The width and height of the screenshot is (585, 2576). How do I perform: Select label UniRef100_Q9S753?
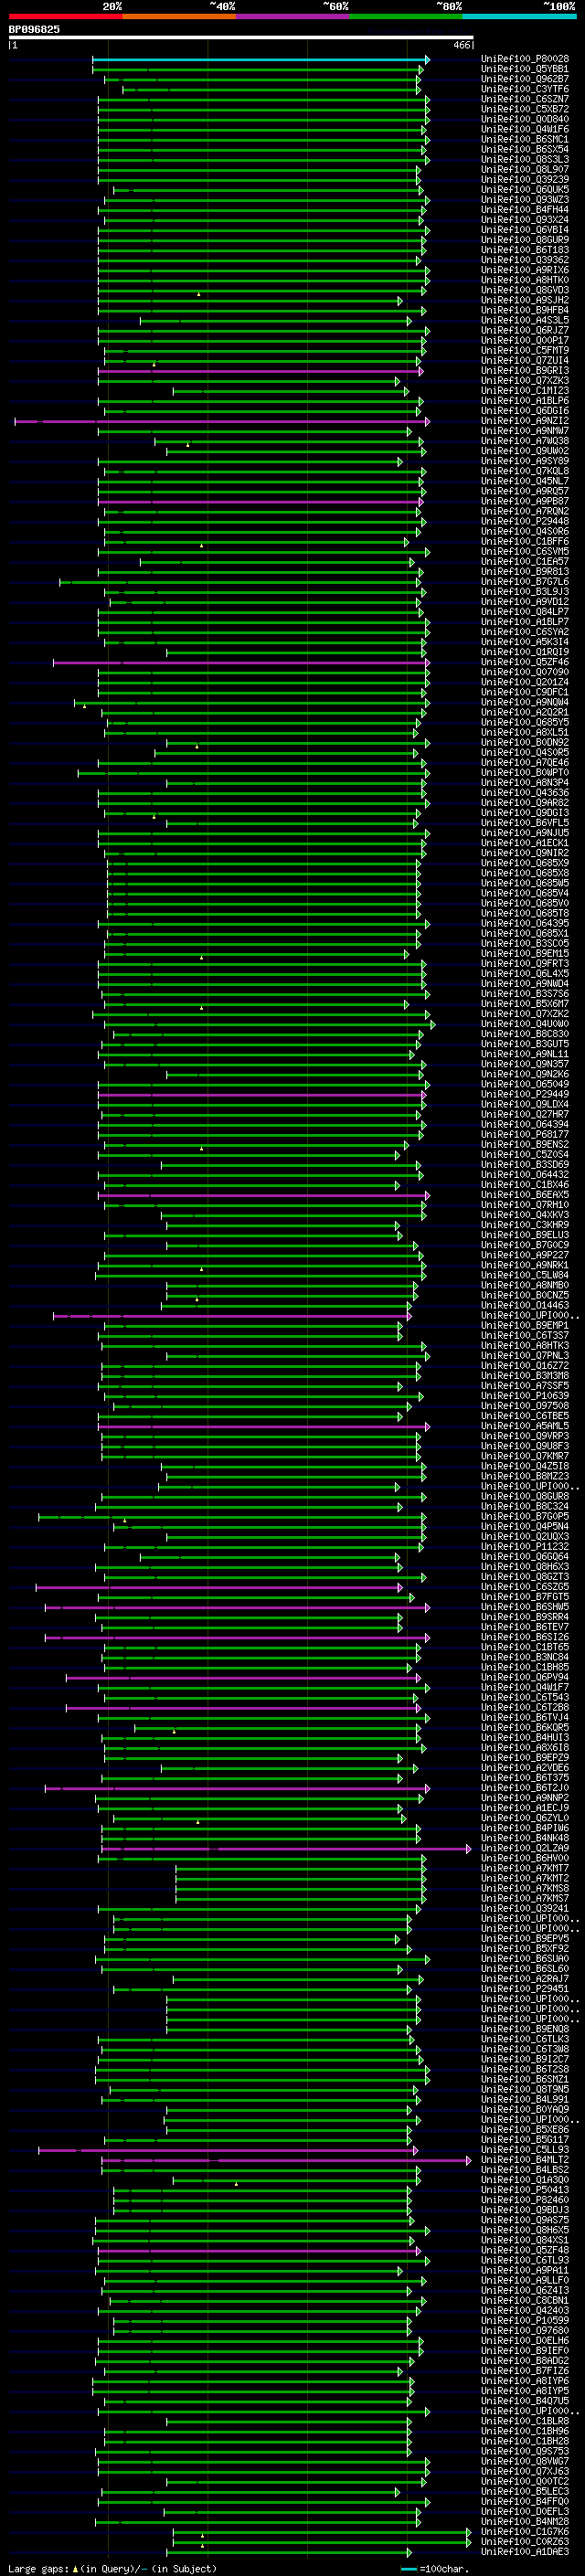525,2451
